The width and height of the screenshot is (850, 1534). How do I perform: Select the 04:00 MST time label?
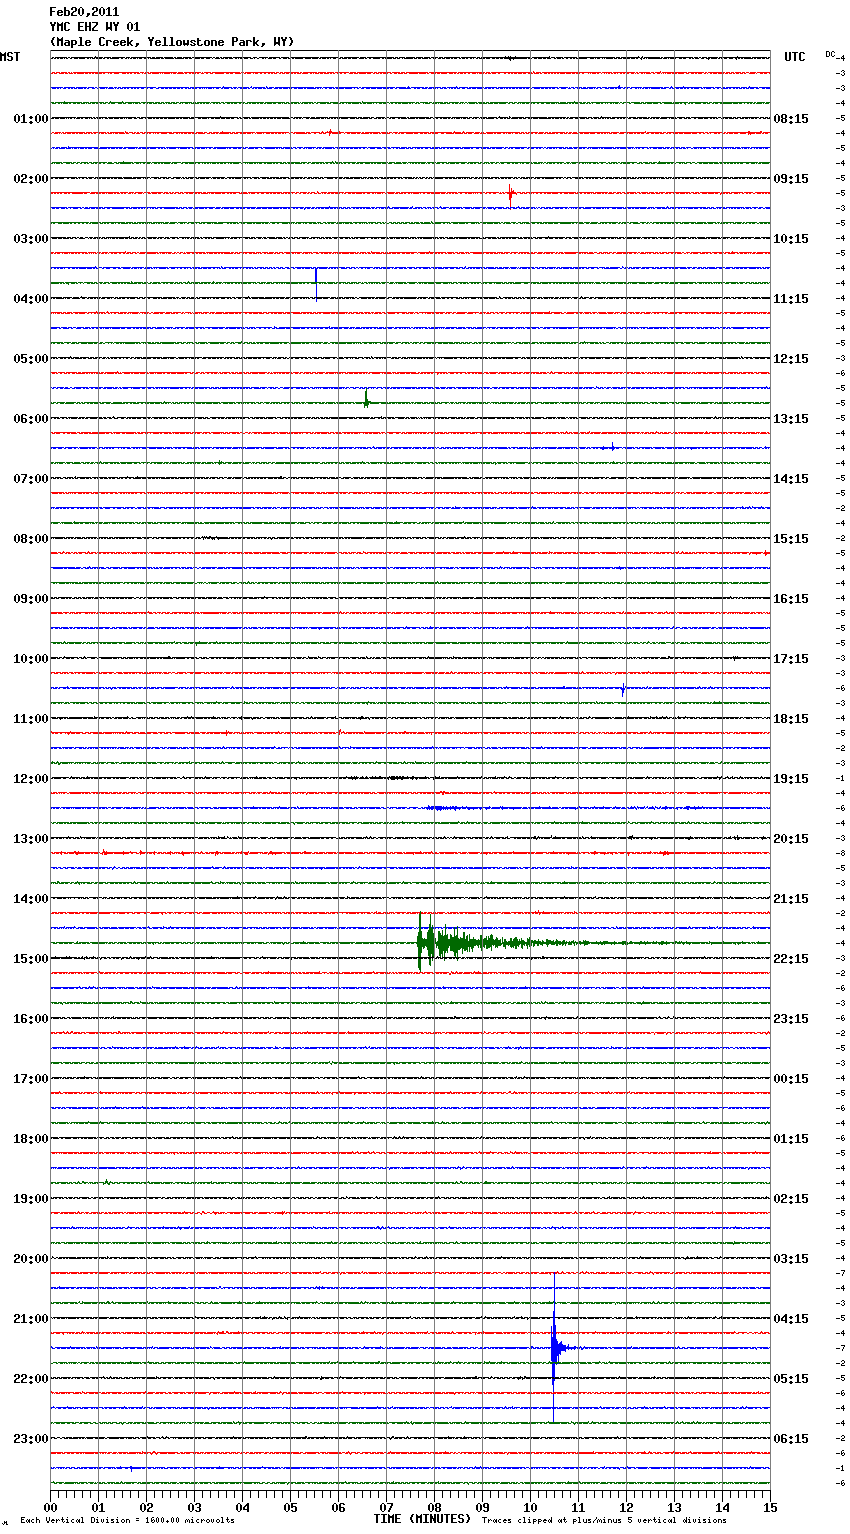coord(31,299)
